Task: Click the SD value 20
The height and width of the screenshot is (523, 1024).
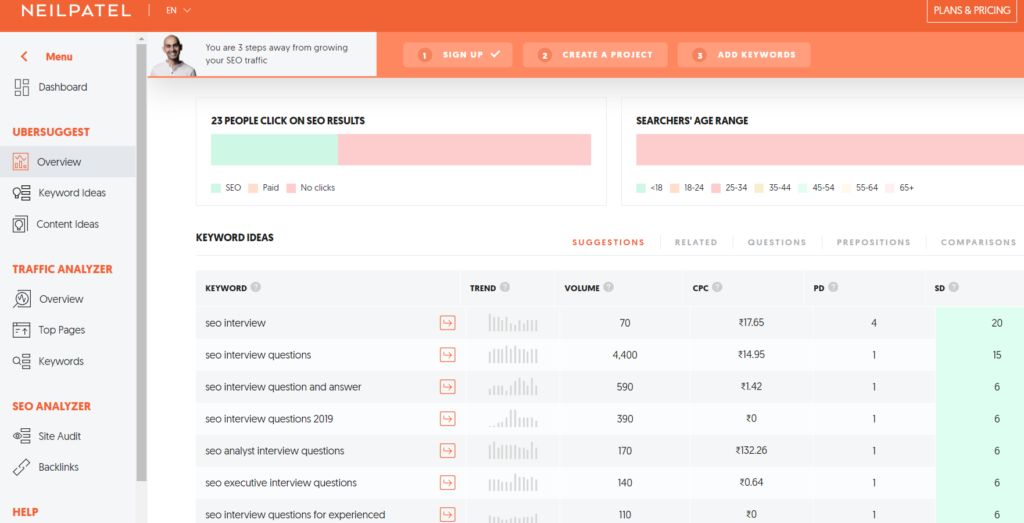Action: [997, 323]
